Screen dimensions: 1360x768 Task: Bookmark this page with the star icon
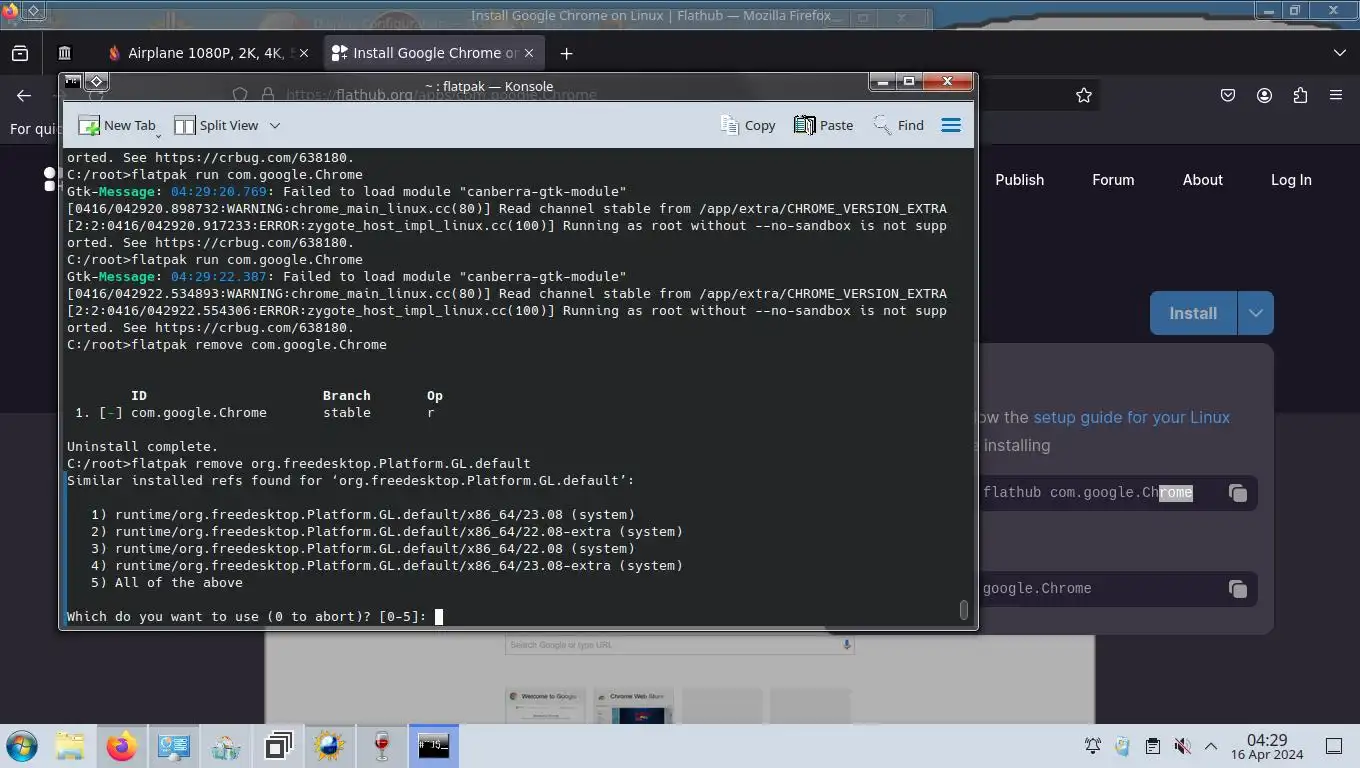tap(1083, 95)
